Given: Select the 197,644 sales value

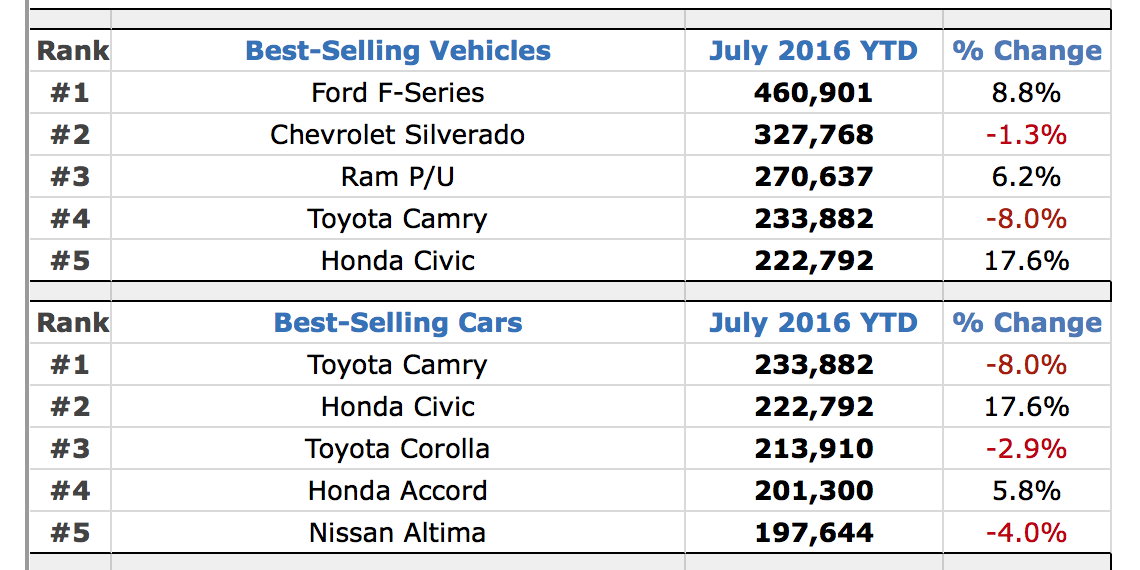Looking at the screenshot, I should pos(813,533).
